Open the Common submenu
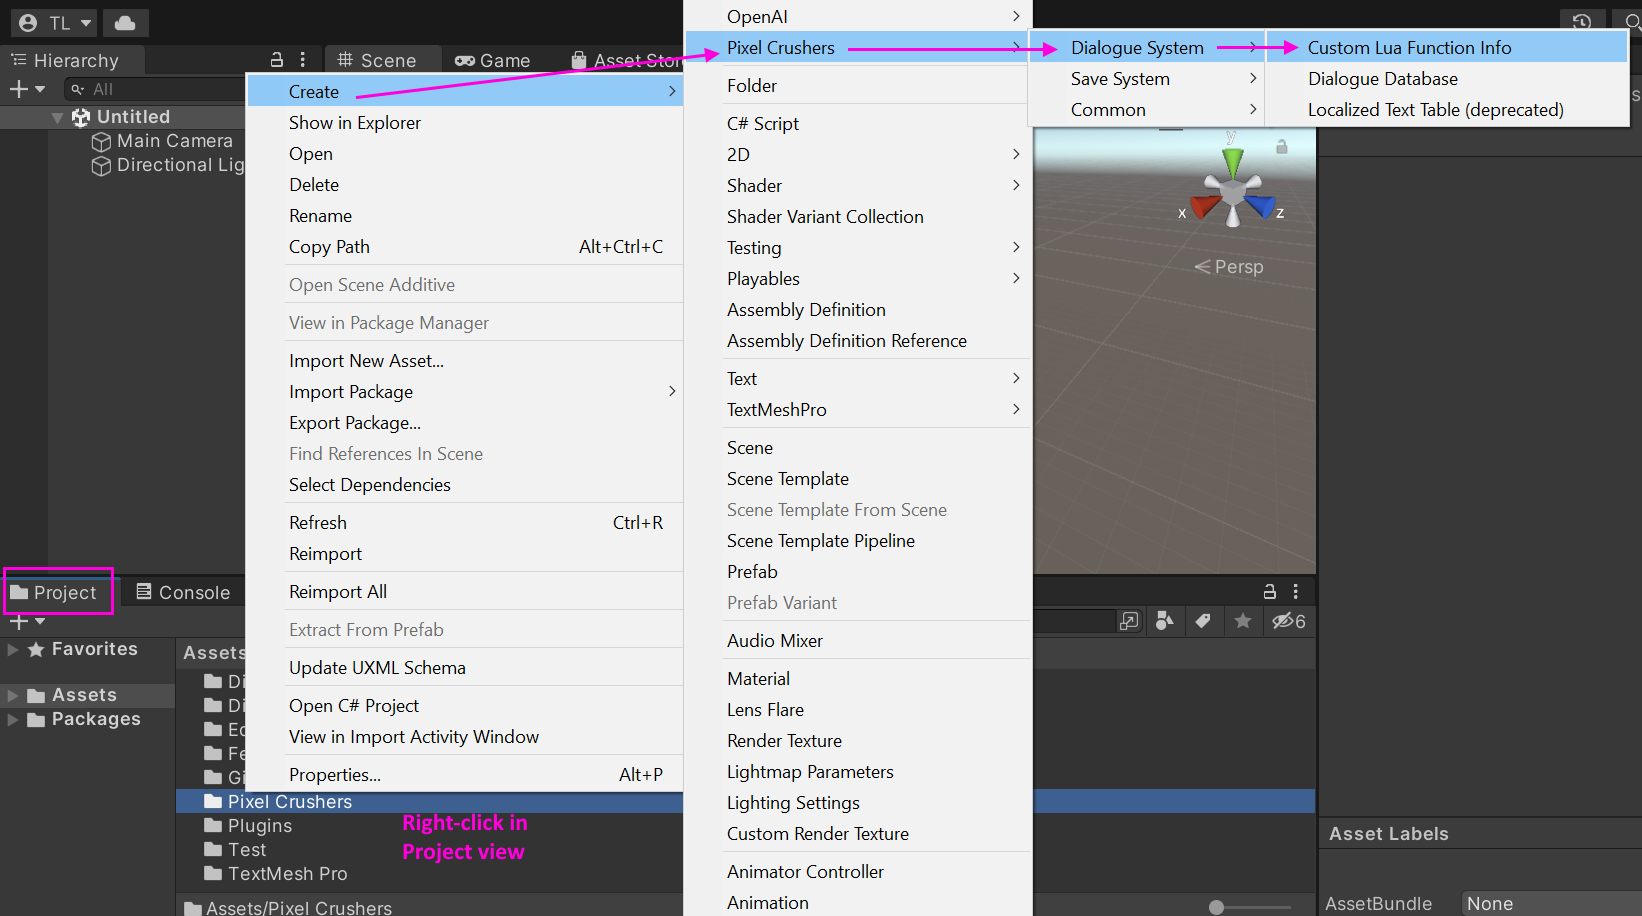Viewport: 1642px width, 916px height. [x=1146, y=109]
